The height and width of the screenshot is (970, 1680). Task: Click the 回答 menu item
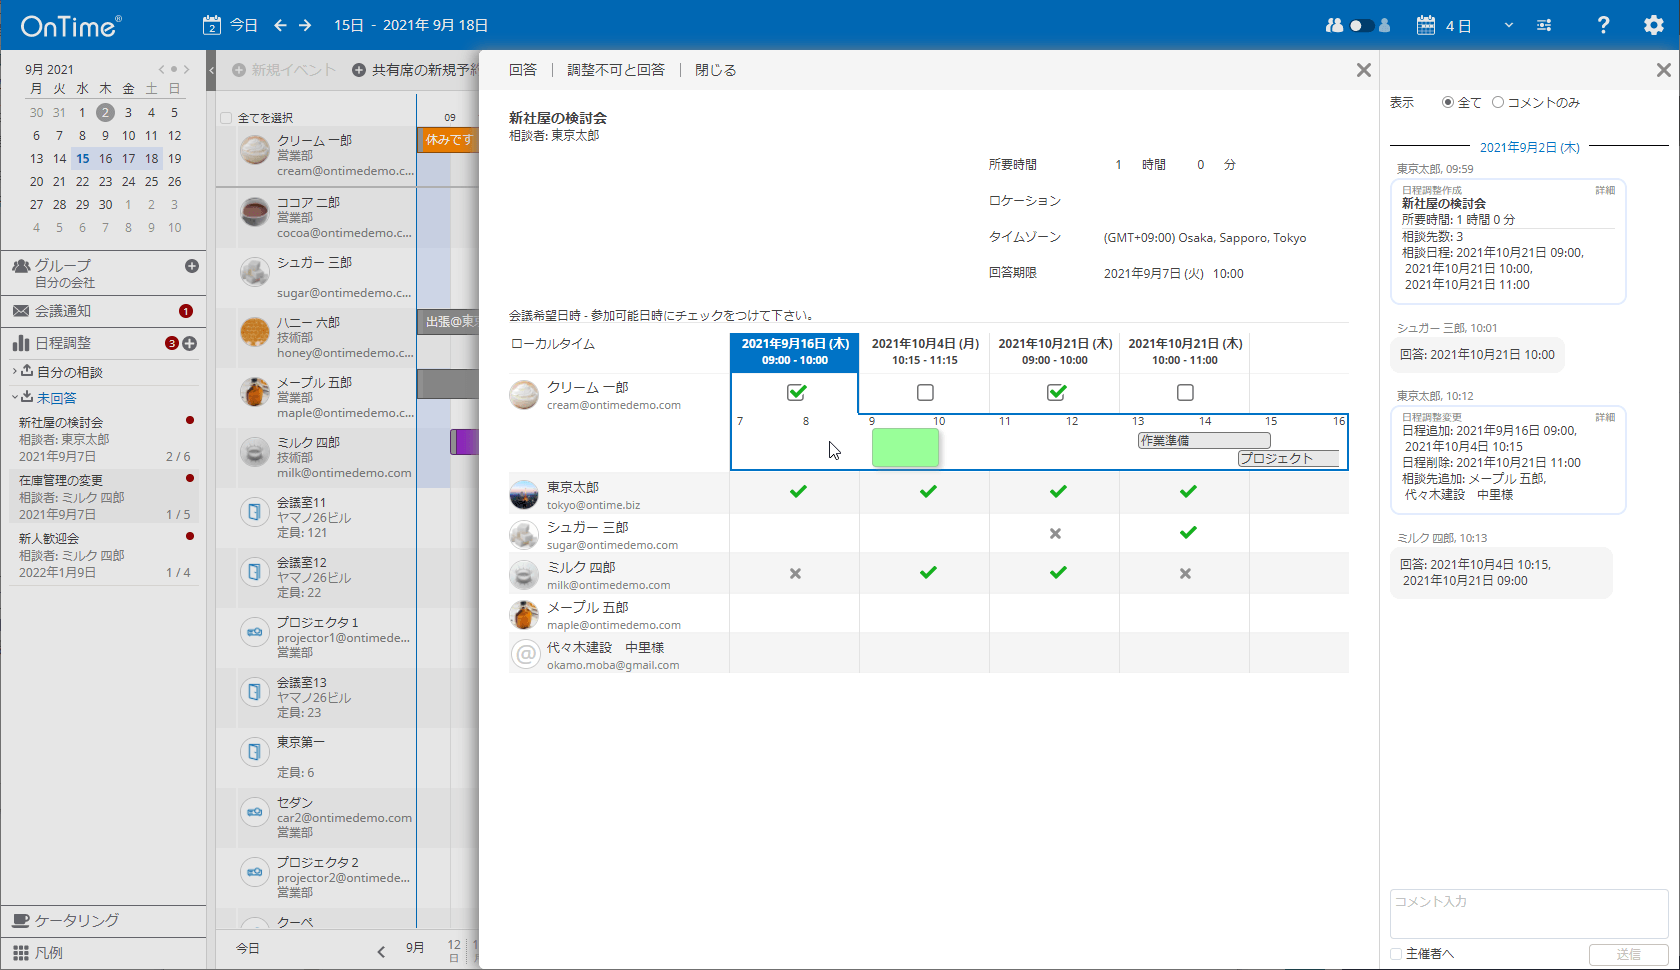tap(522, 70)
